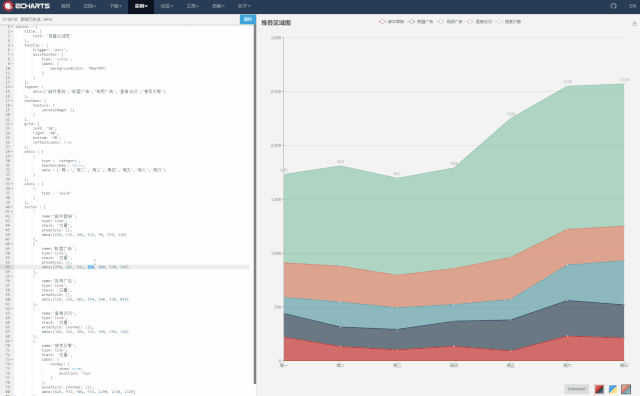Toggle the 视频广告 legend series

(x=449, y=22)
